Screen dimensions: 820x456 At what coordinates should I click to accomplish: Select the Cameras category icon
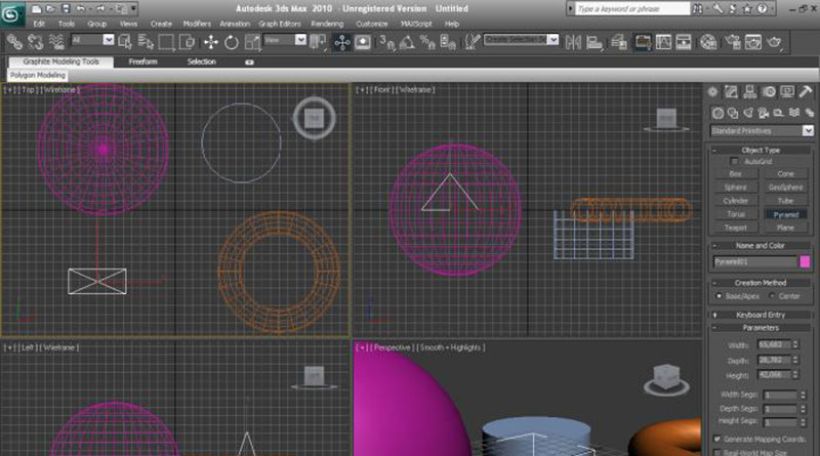tap(764, 112)
